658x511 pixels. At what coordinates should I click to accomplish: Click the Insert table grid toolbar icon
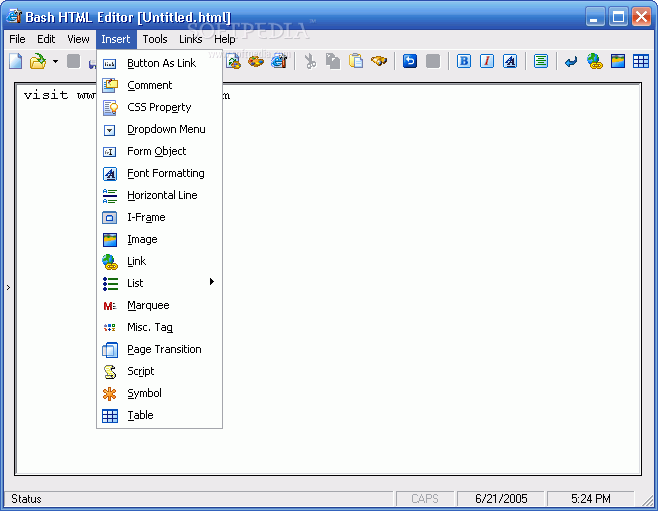pyautogui.click(x=641, y=61)
